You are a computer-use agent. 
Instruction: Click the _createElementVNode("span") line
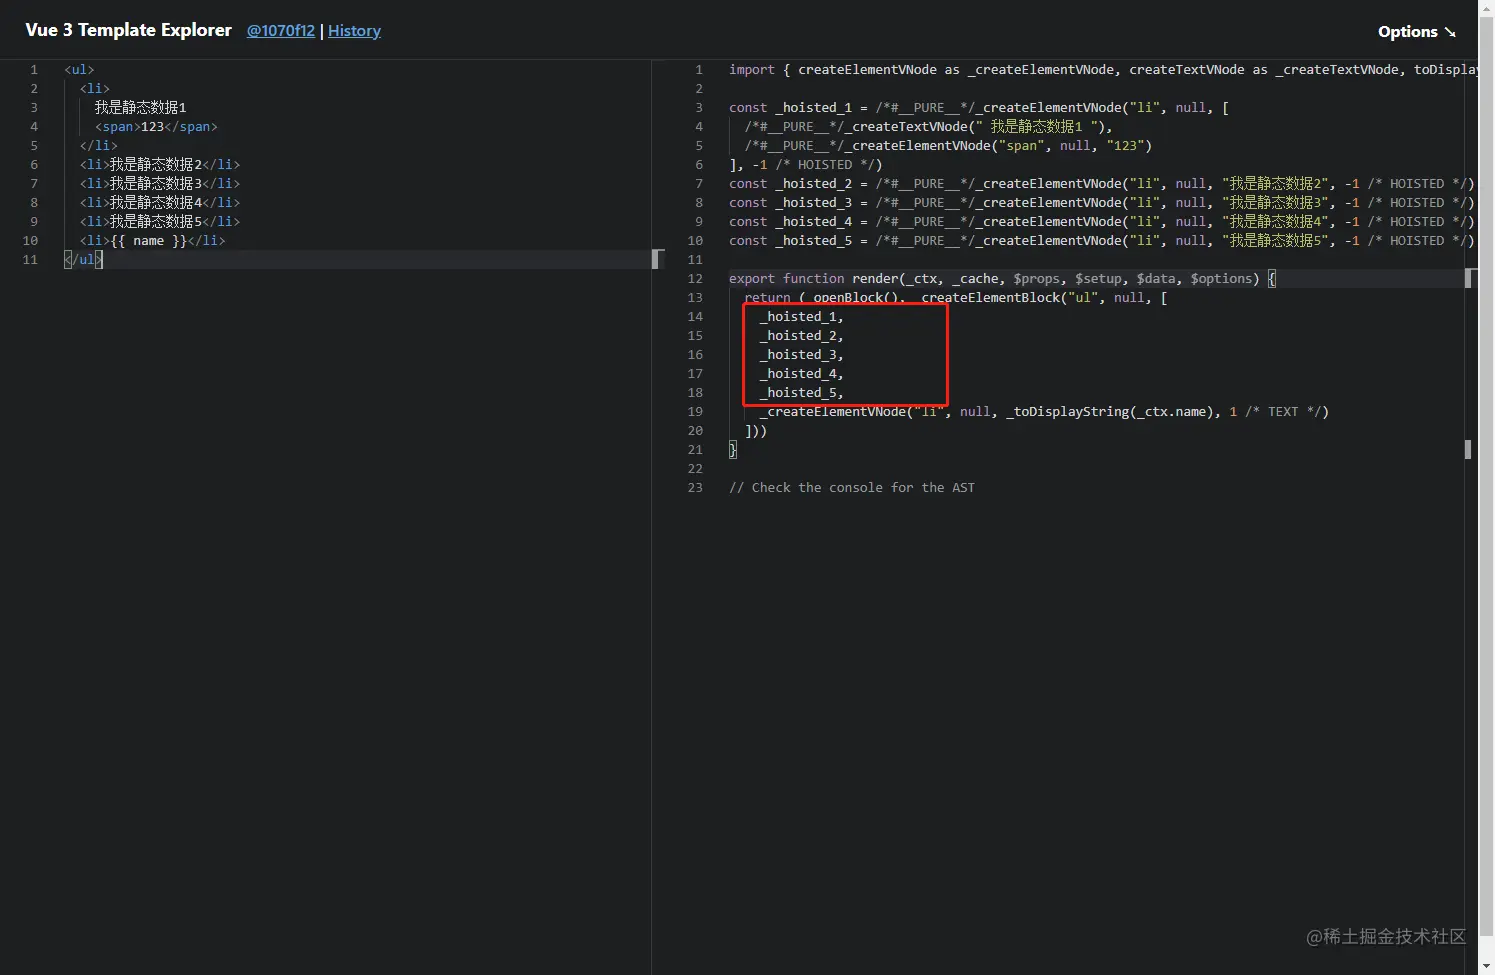[x=948, y=146]
